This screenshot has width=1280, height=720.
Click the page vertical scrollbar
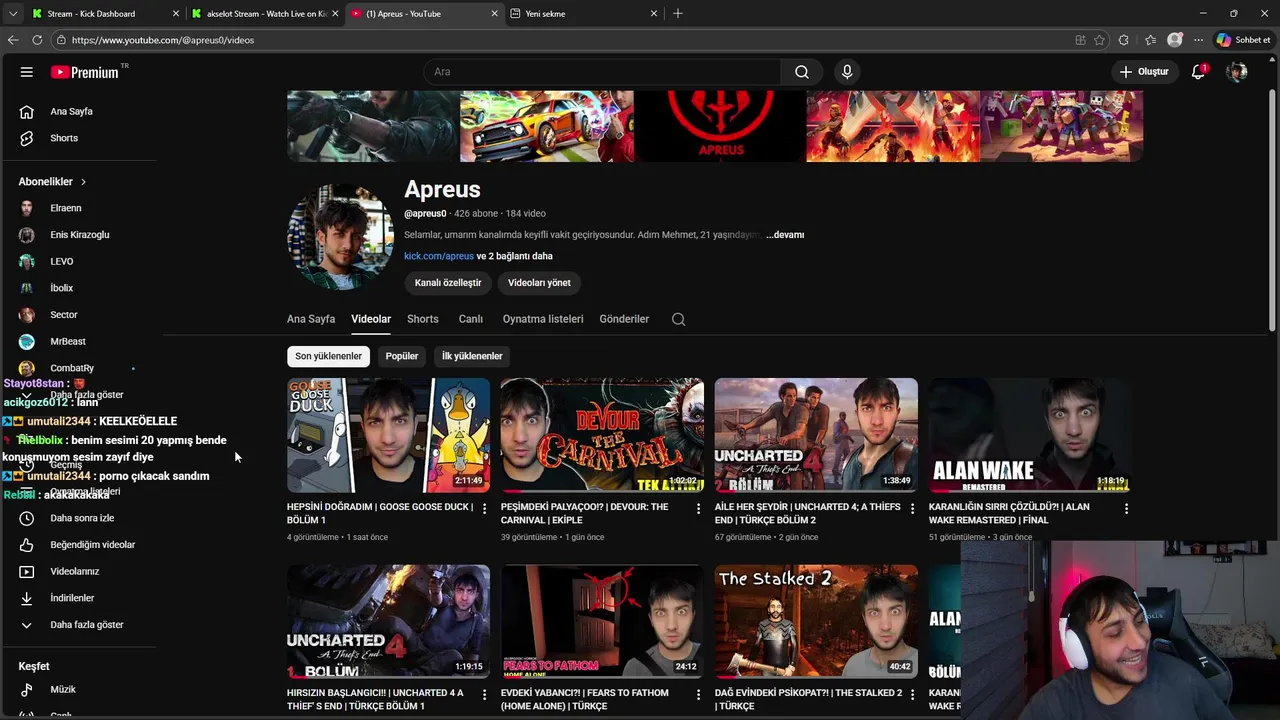pos(1272,210)
